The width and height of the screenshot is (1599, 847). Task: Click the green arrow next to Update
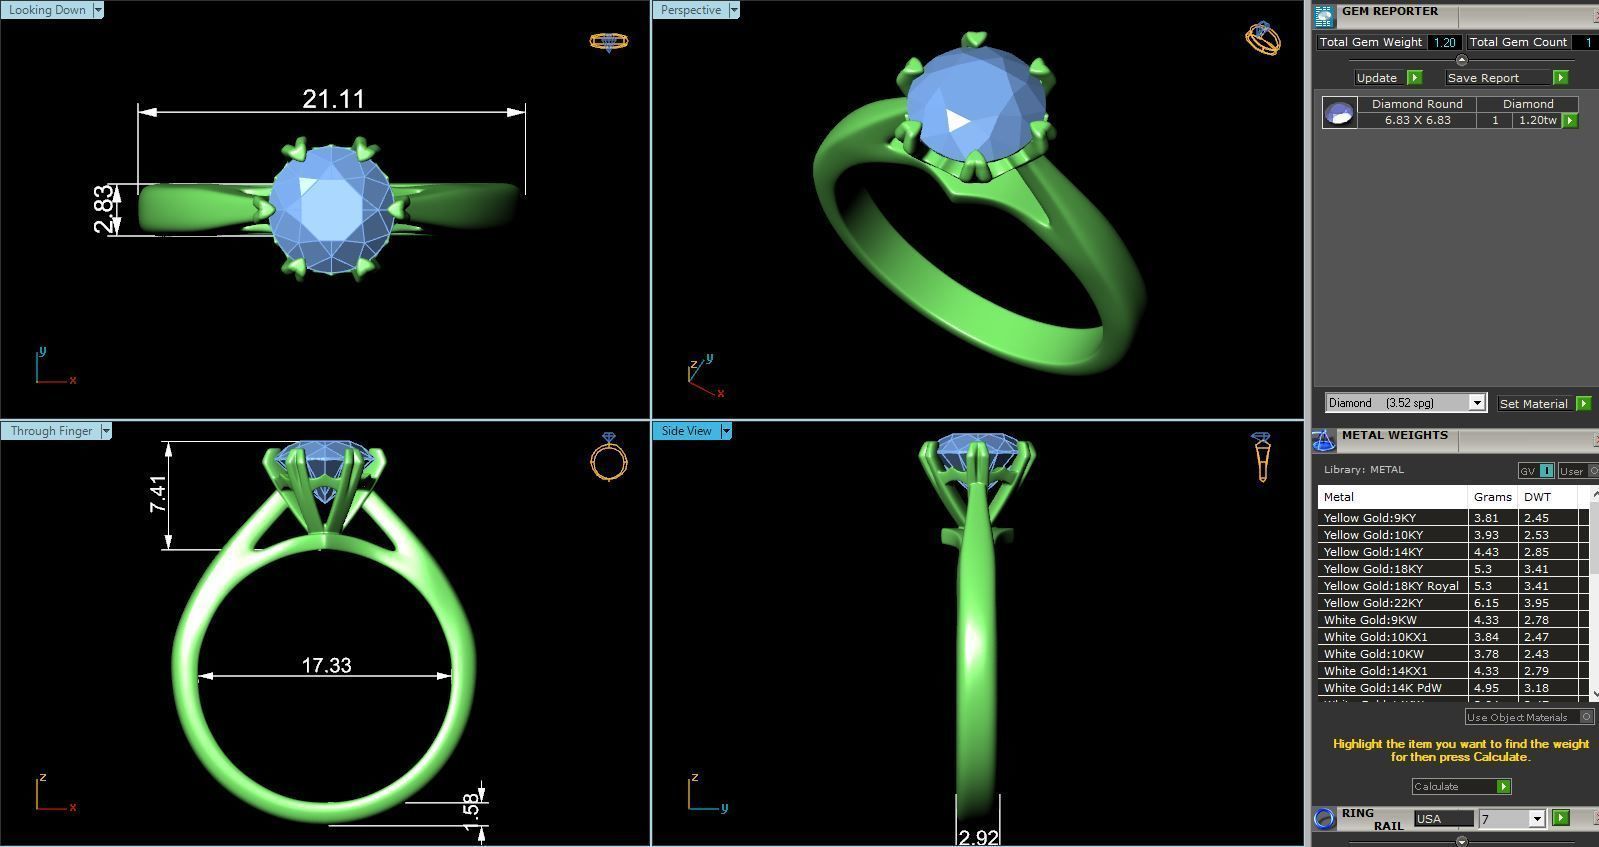(x=1414, y=78)
